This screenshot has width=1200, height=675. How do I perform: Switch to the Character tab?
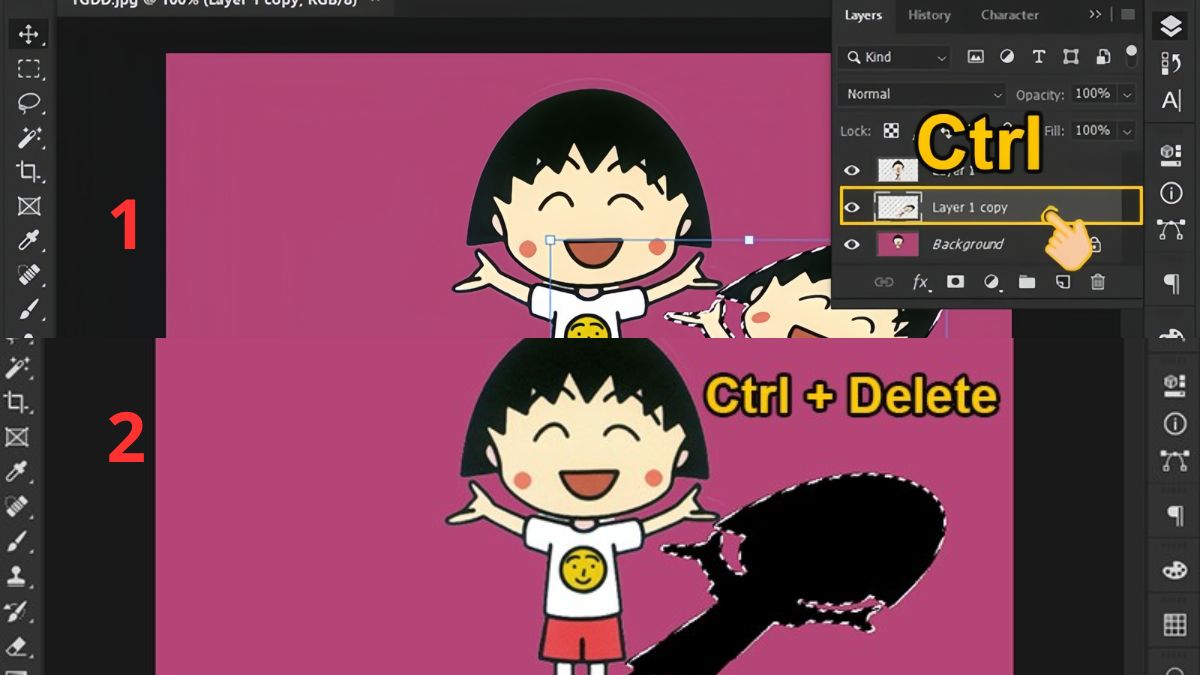[x=1009, y=15]
